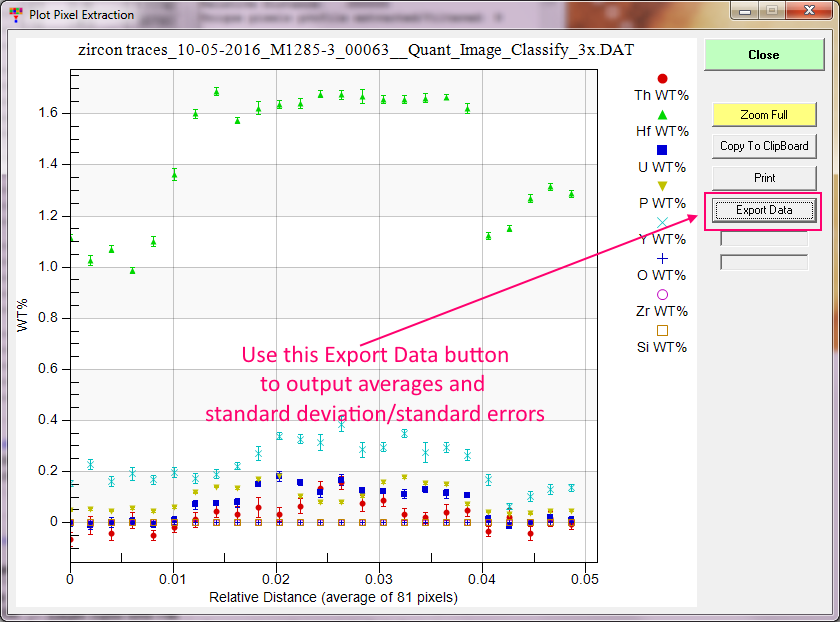Click the second empty field below Export Data
This screenshot has width=840, height=622.
click(763, 262)
